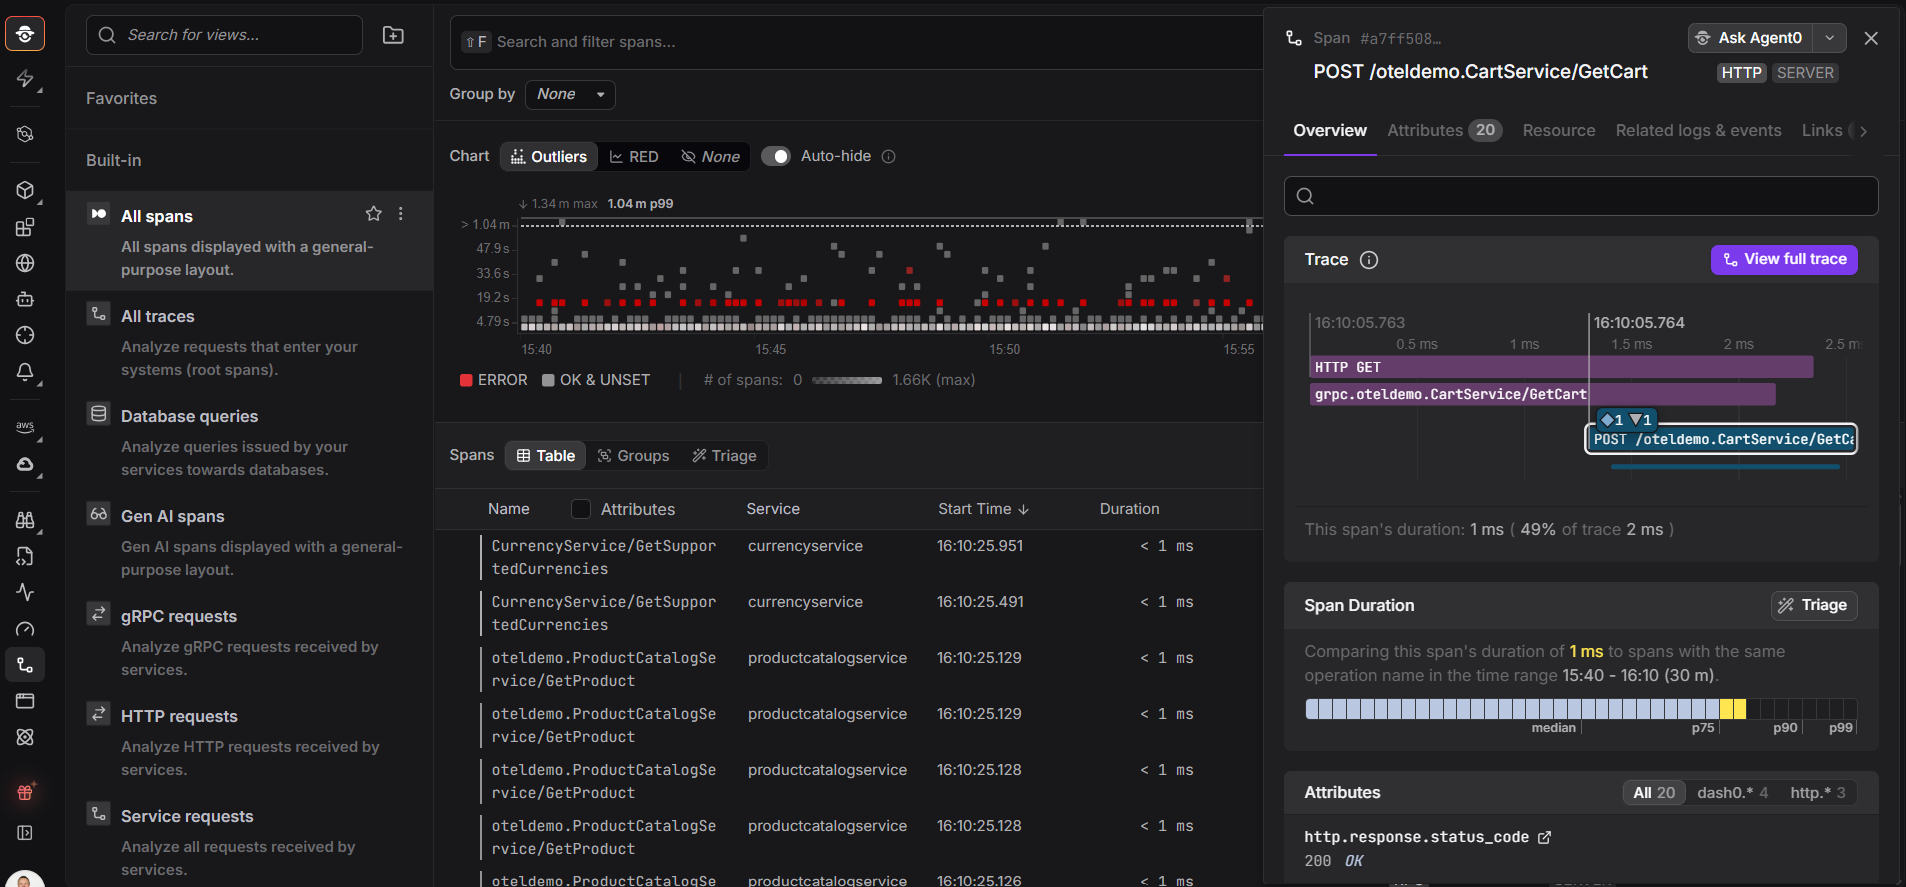The width and height of the screenshot is (1906, 887).
Task: Select the tracing icon in left sidebar
Action: point(25,665)
